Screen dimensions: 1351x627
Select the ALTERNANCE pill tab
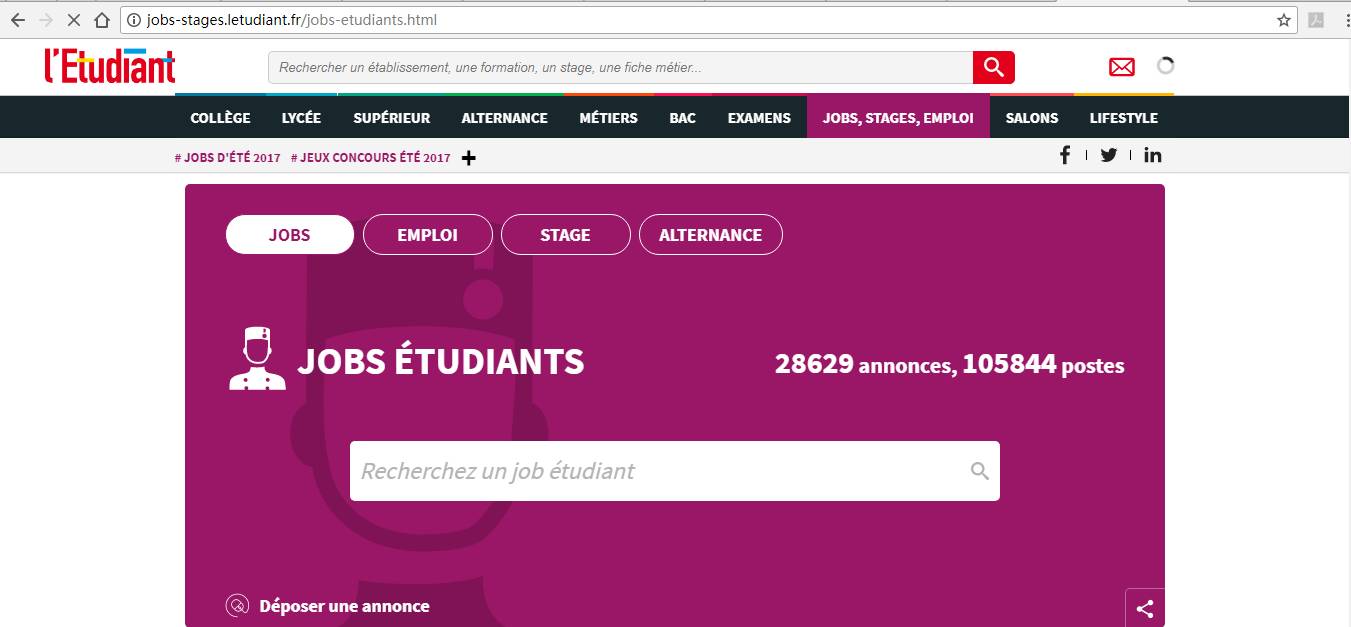710,235
